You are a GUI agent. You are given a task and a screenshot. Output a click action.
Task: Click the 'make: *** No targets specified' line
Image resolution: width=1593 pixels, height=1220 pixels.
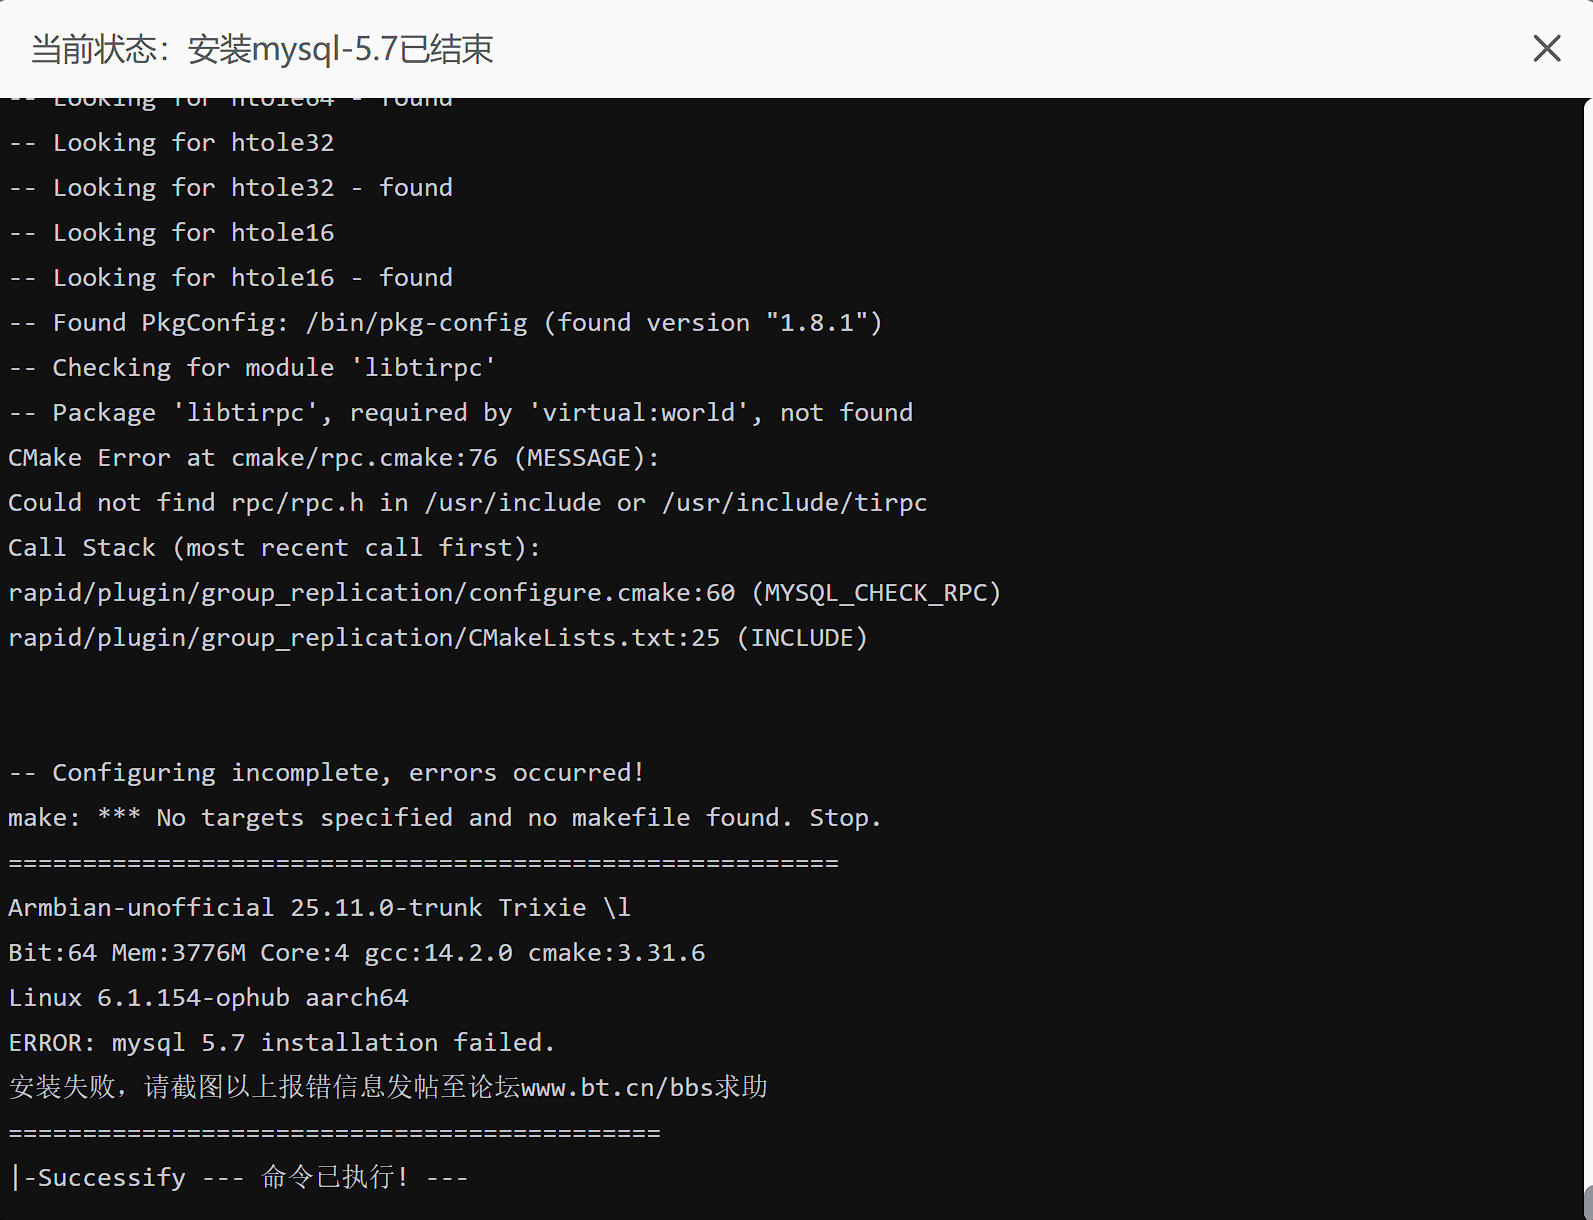[444, 818]
